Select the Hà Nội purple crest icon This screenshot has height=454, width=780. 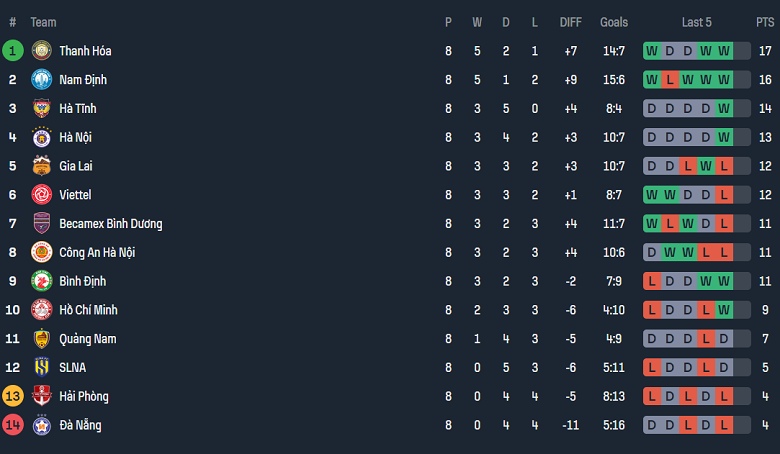42,137
